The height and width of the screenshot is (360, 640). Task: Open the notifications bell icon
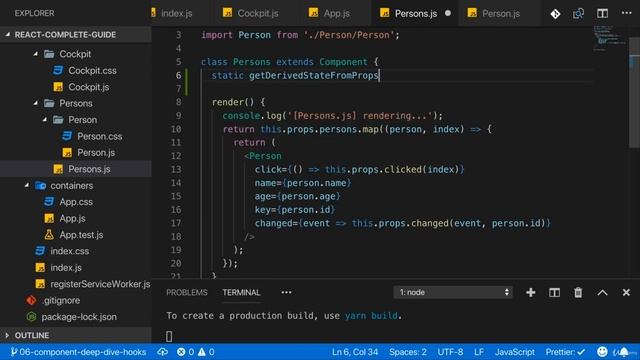pyautogui.click(x=624, y=352)
